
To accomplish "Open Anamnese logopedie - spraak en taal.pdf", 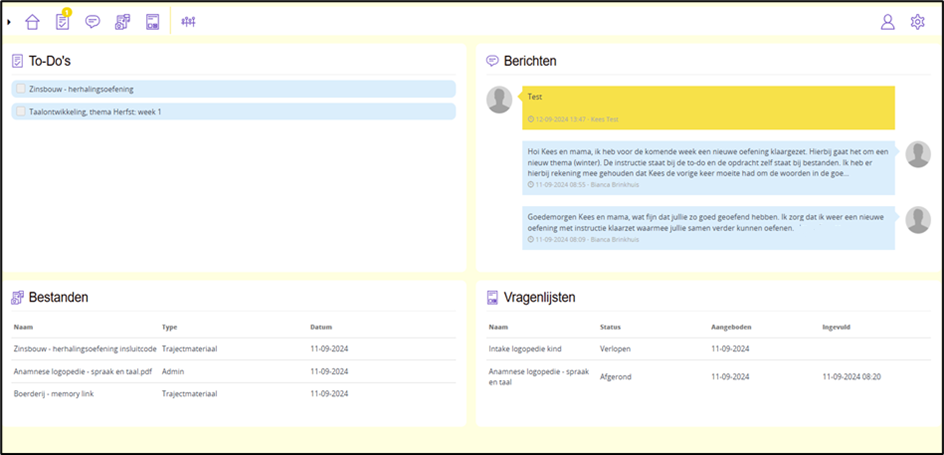I will coord(83,371).
